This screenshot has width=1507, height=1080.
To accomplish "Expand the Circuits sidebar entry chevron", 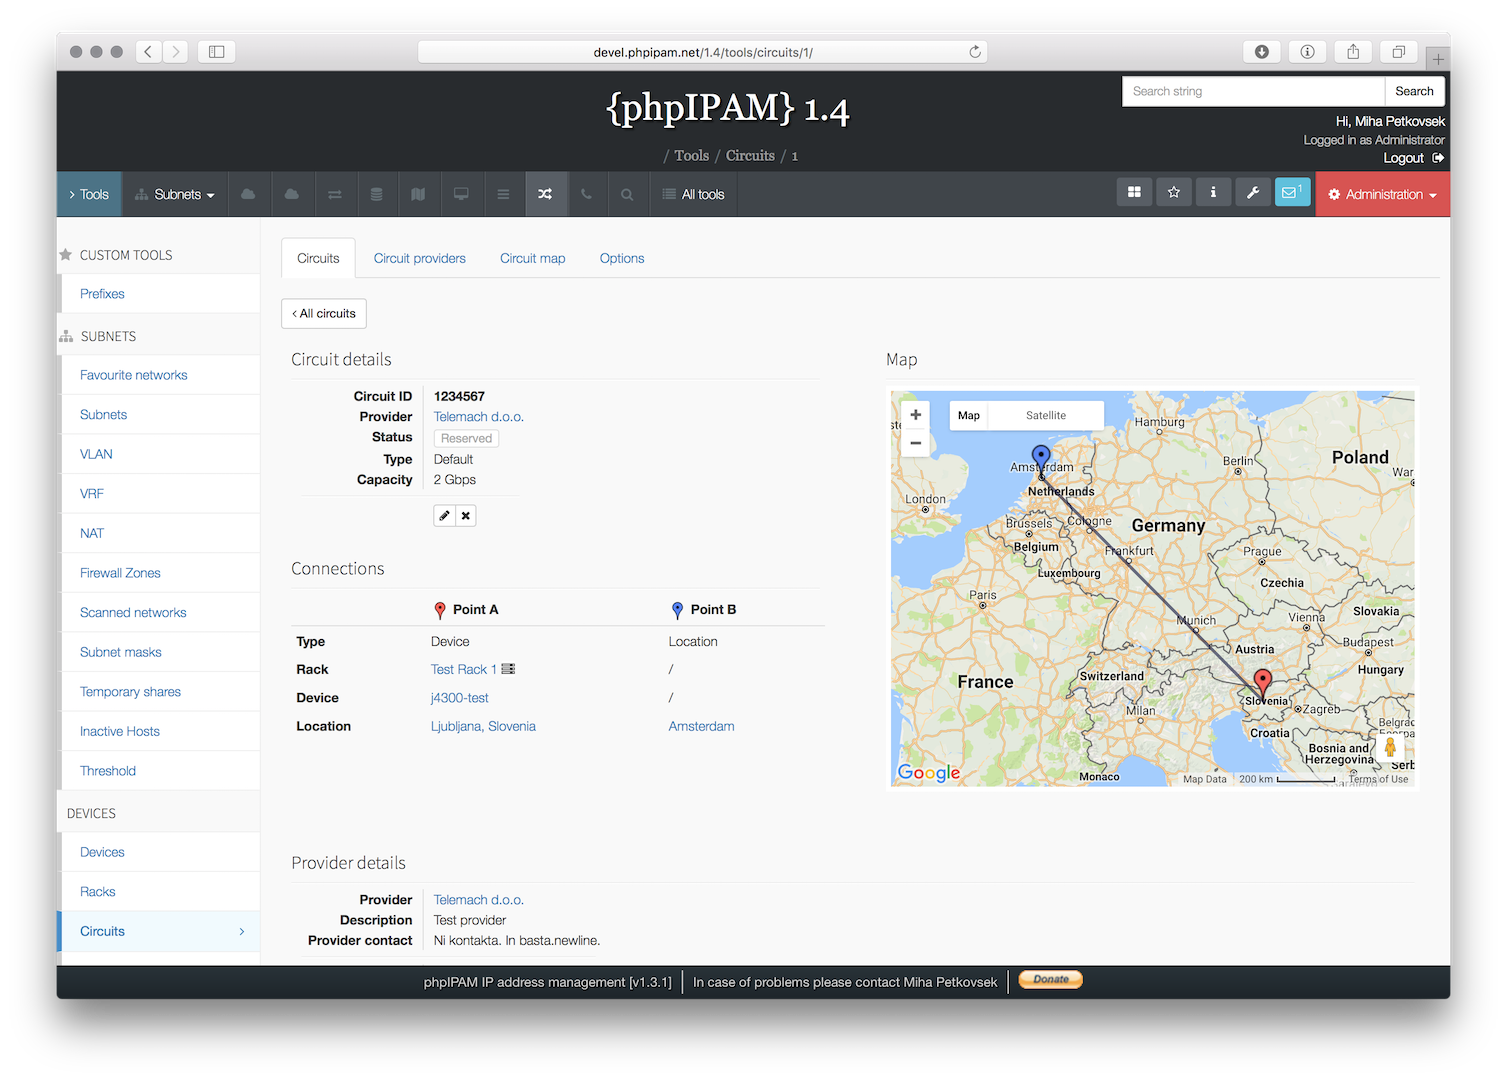I will [241, 931].
